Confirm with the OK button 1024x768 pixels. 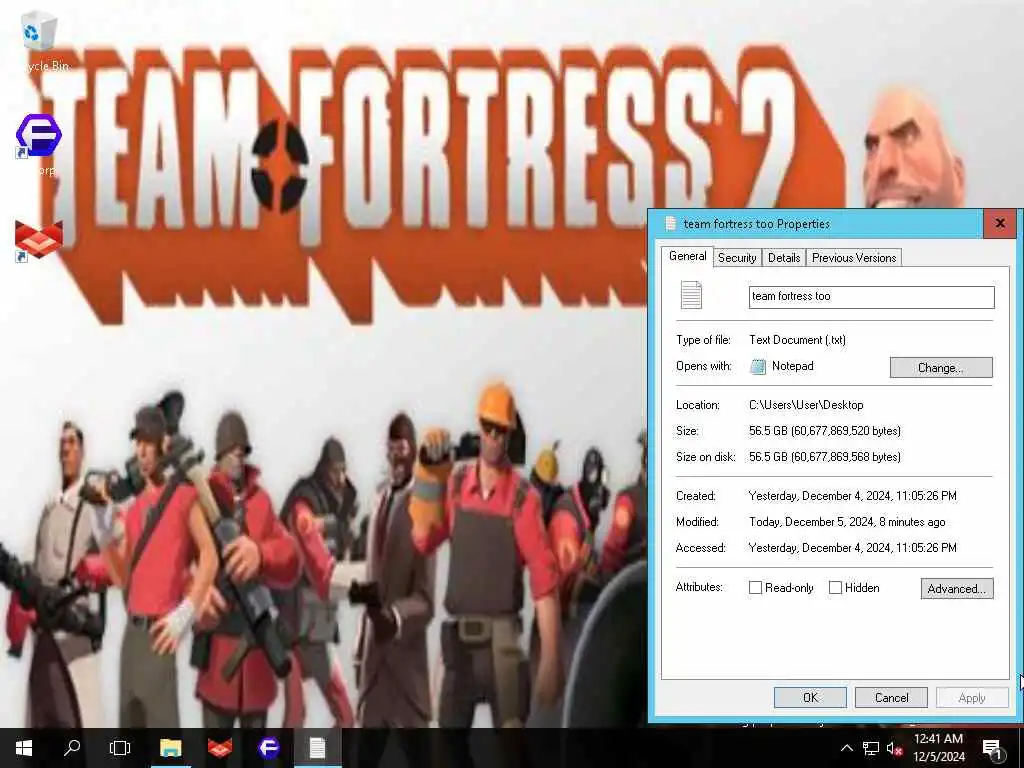pos(810,697)
